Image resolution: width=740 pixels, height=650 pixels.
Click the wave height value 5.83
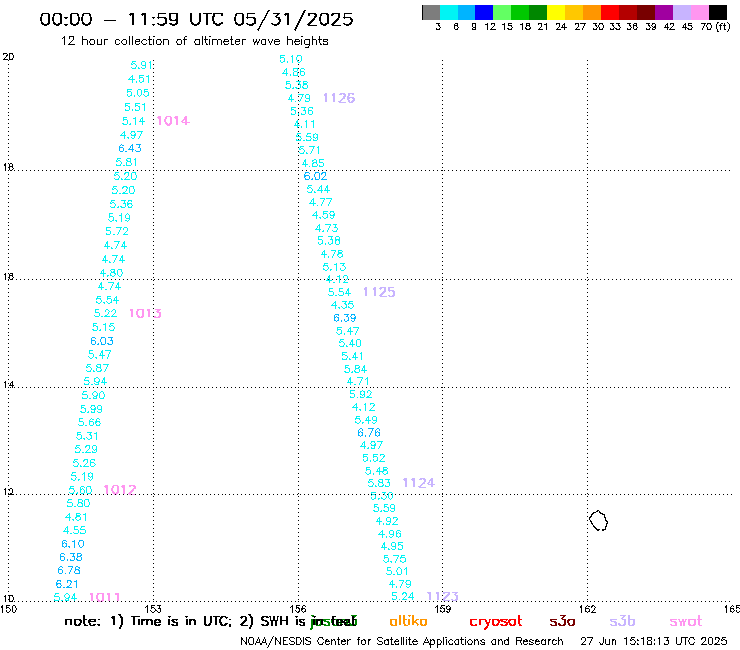click(x=379, y=484)
